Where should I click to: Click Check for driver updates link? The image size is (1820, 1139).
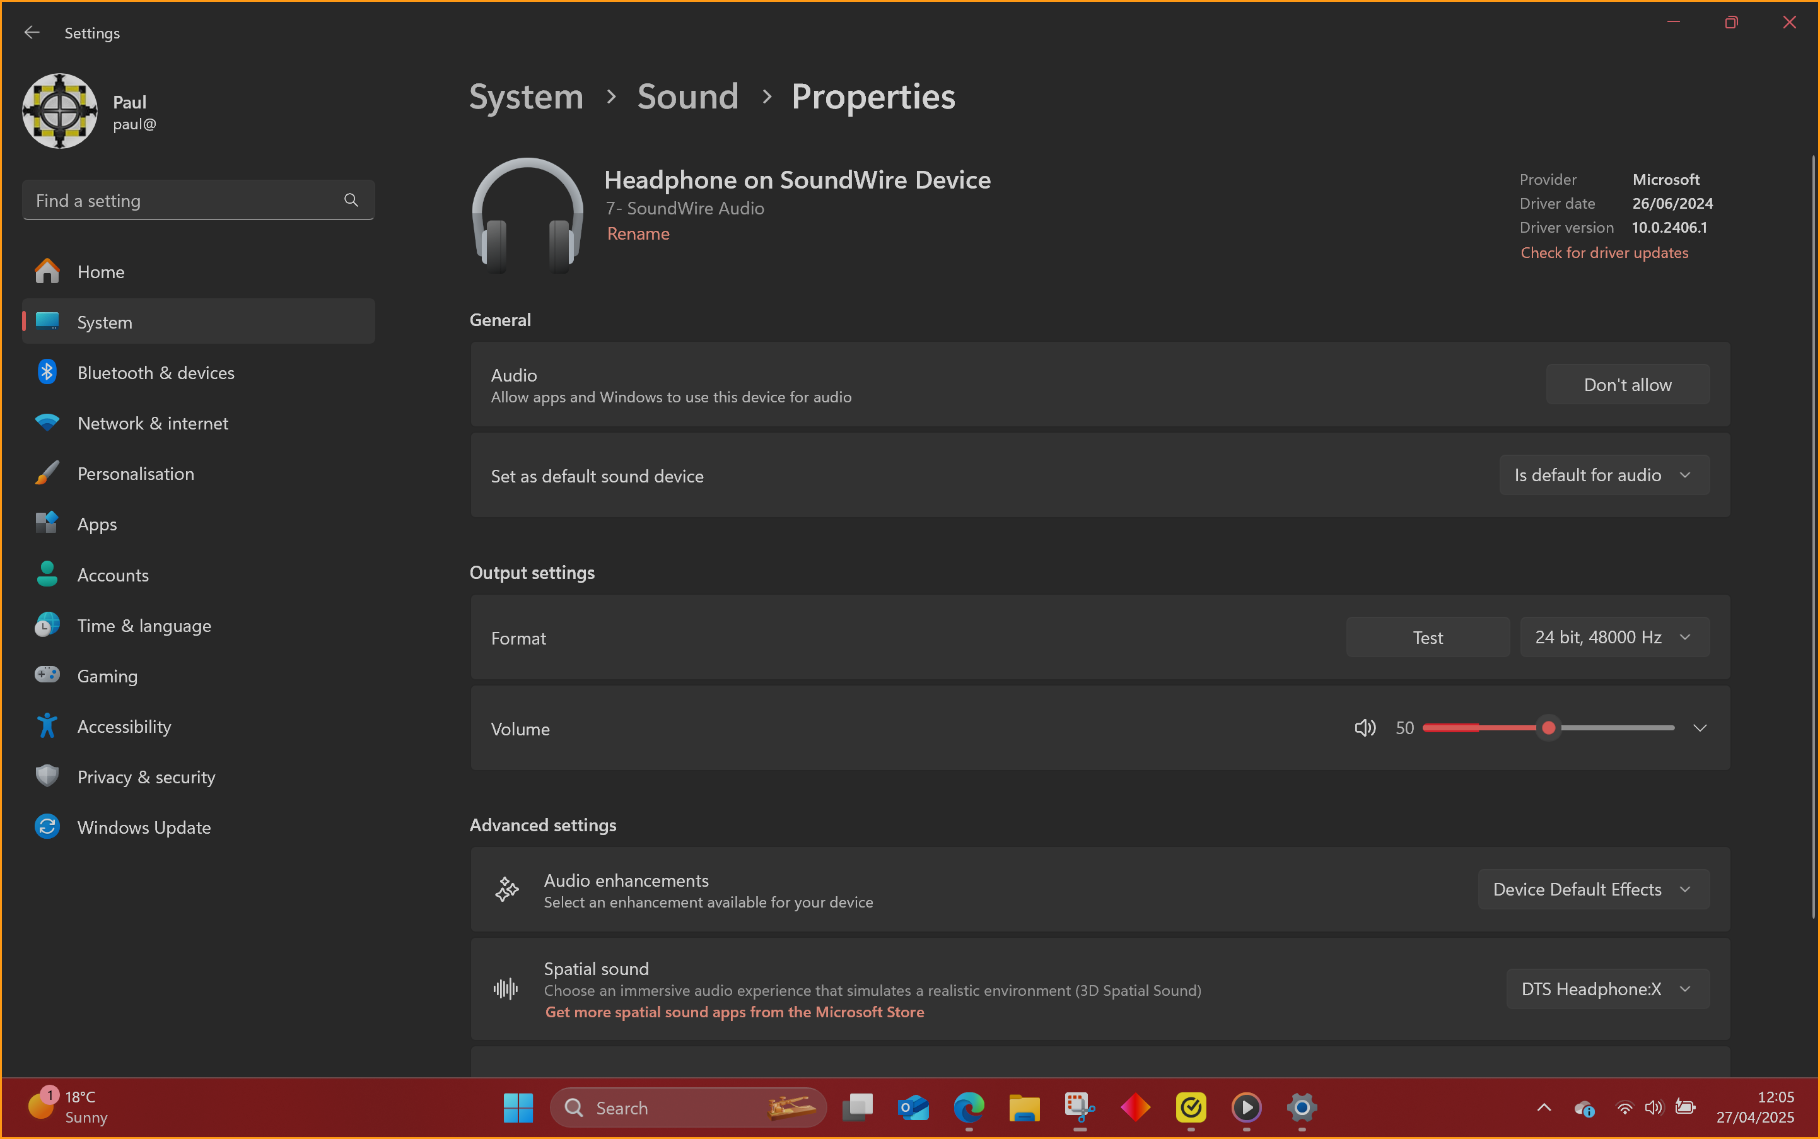[x=1604, y=252]
